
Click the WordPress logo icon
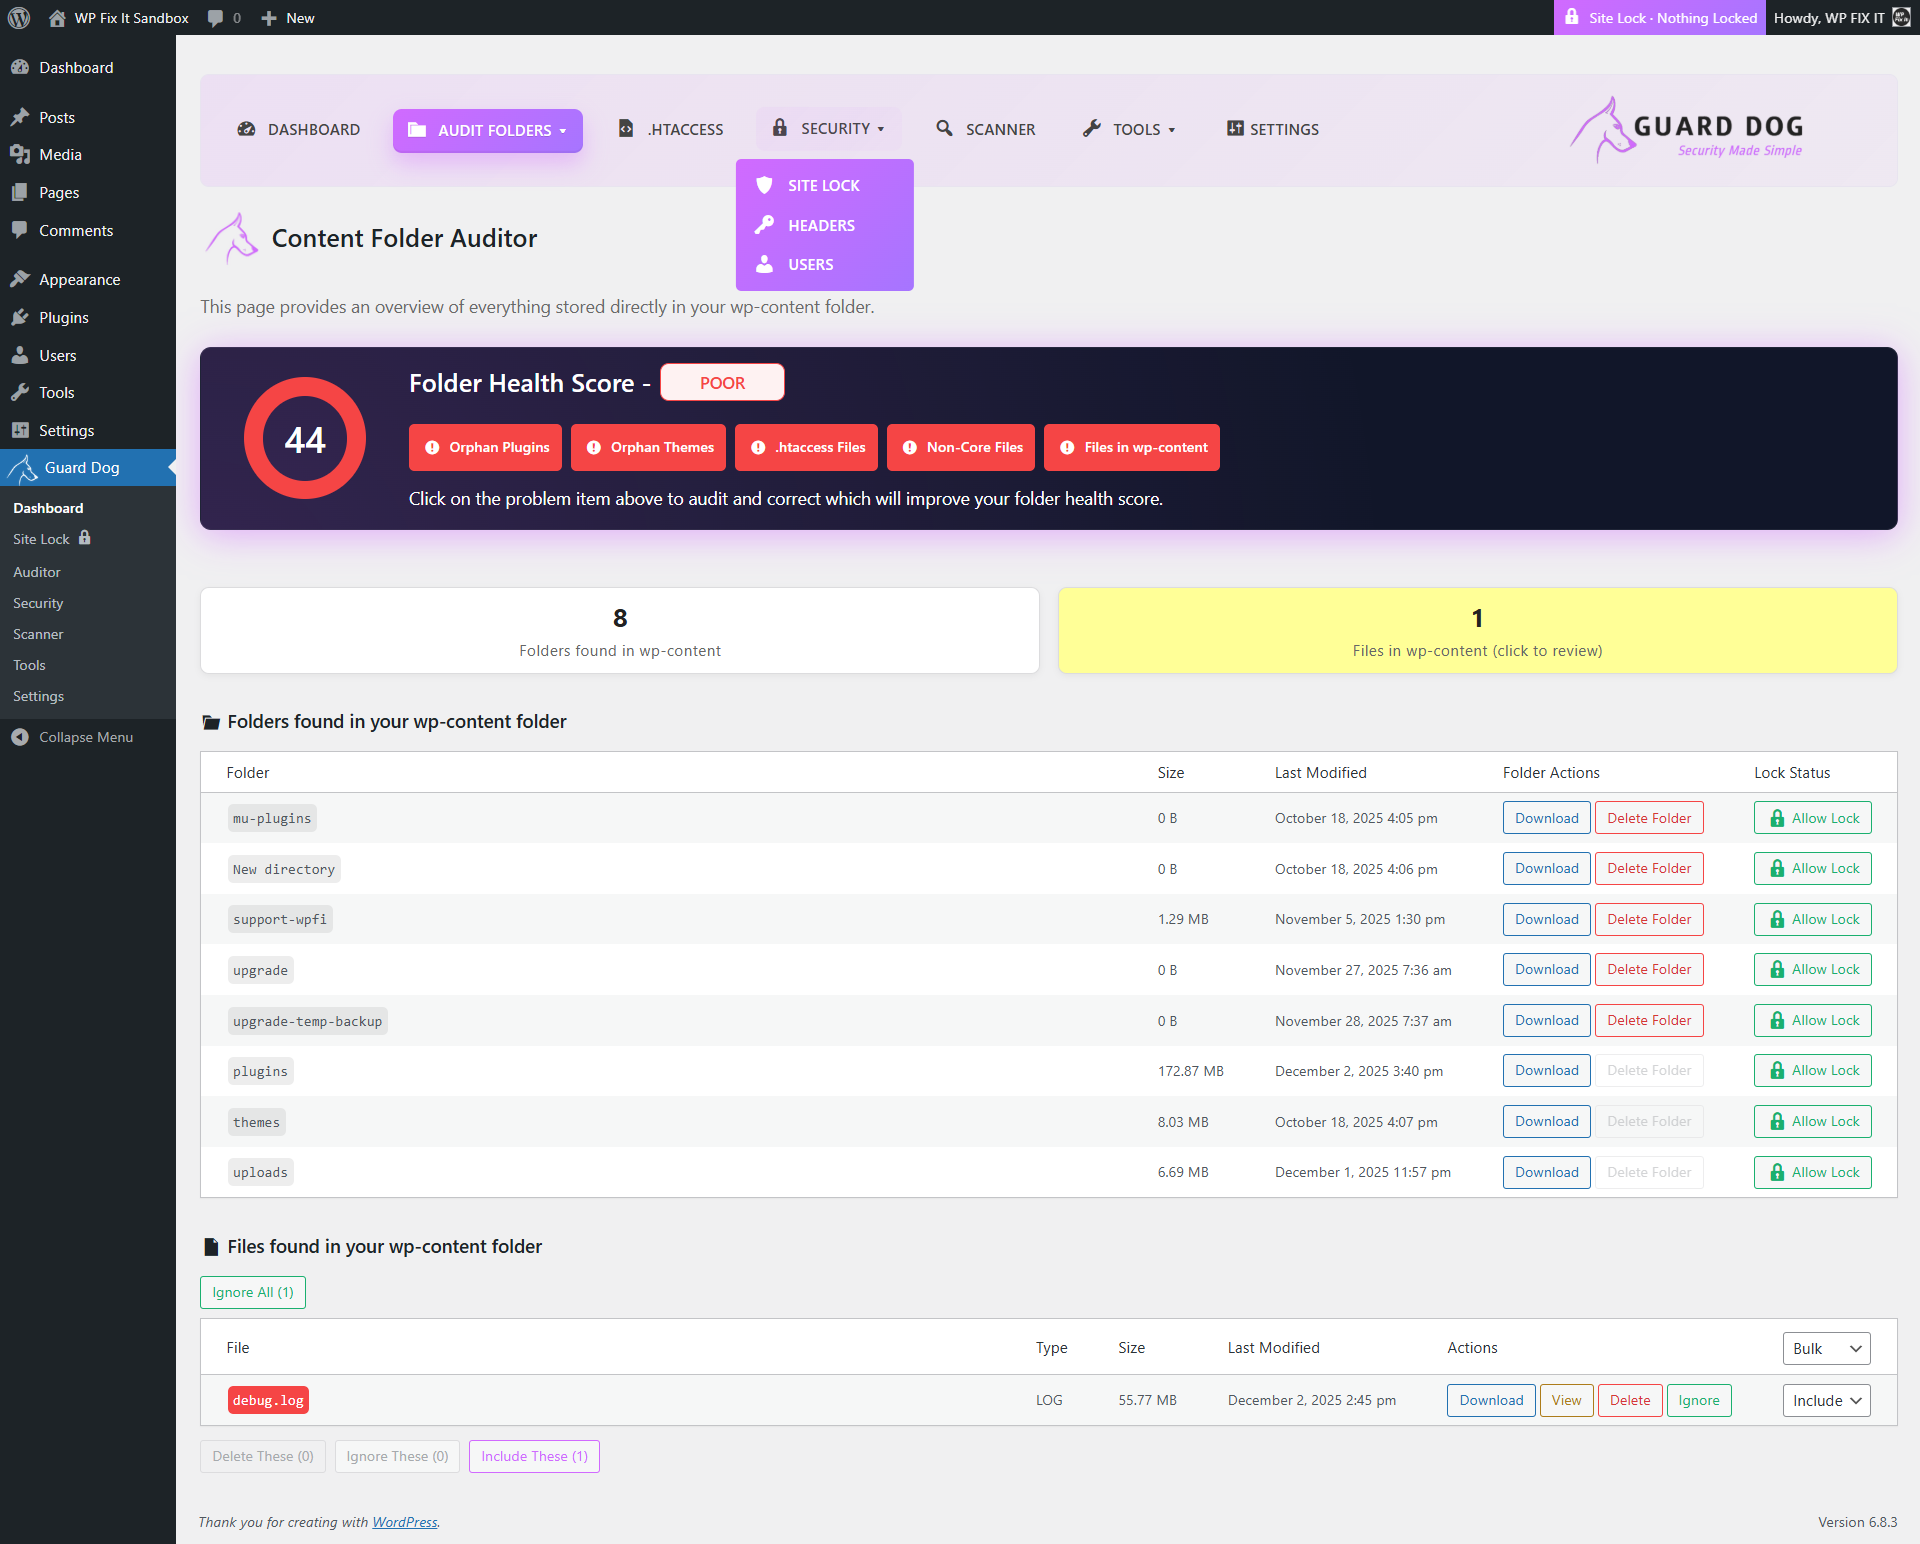click(x=19, y=18)
